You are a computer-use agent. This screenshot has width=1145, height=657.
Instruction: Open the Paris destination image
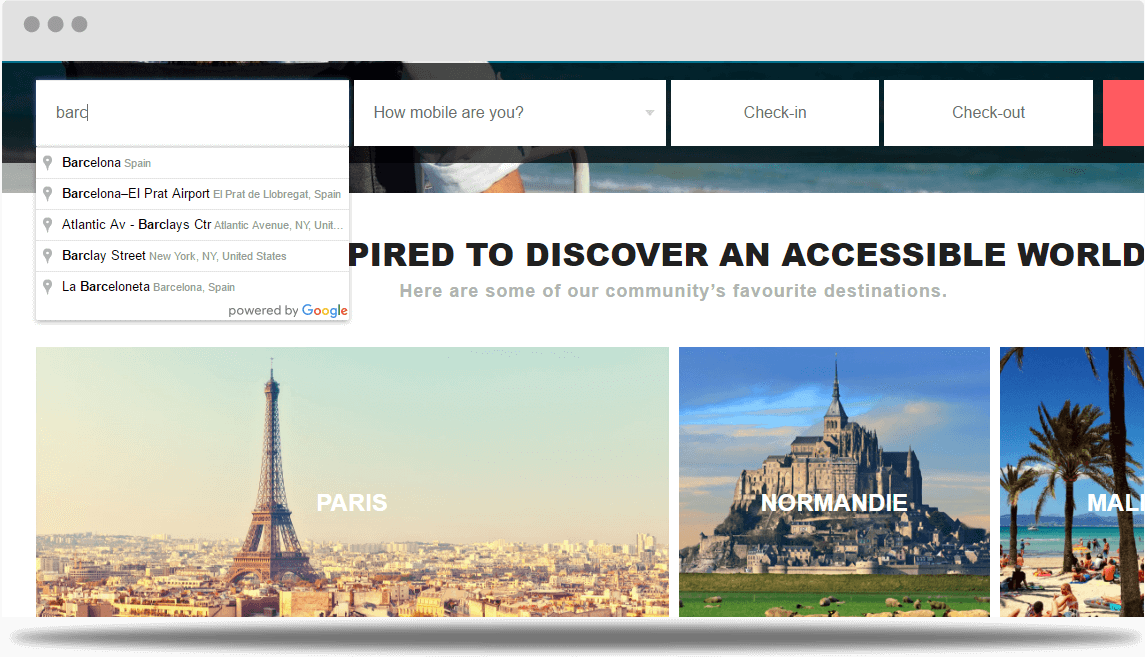(x=352, y=482)
